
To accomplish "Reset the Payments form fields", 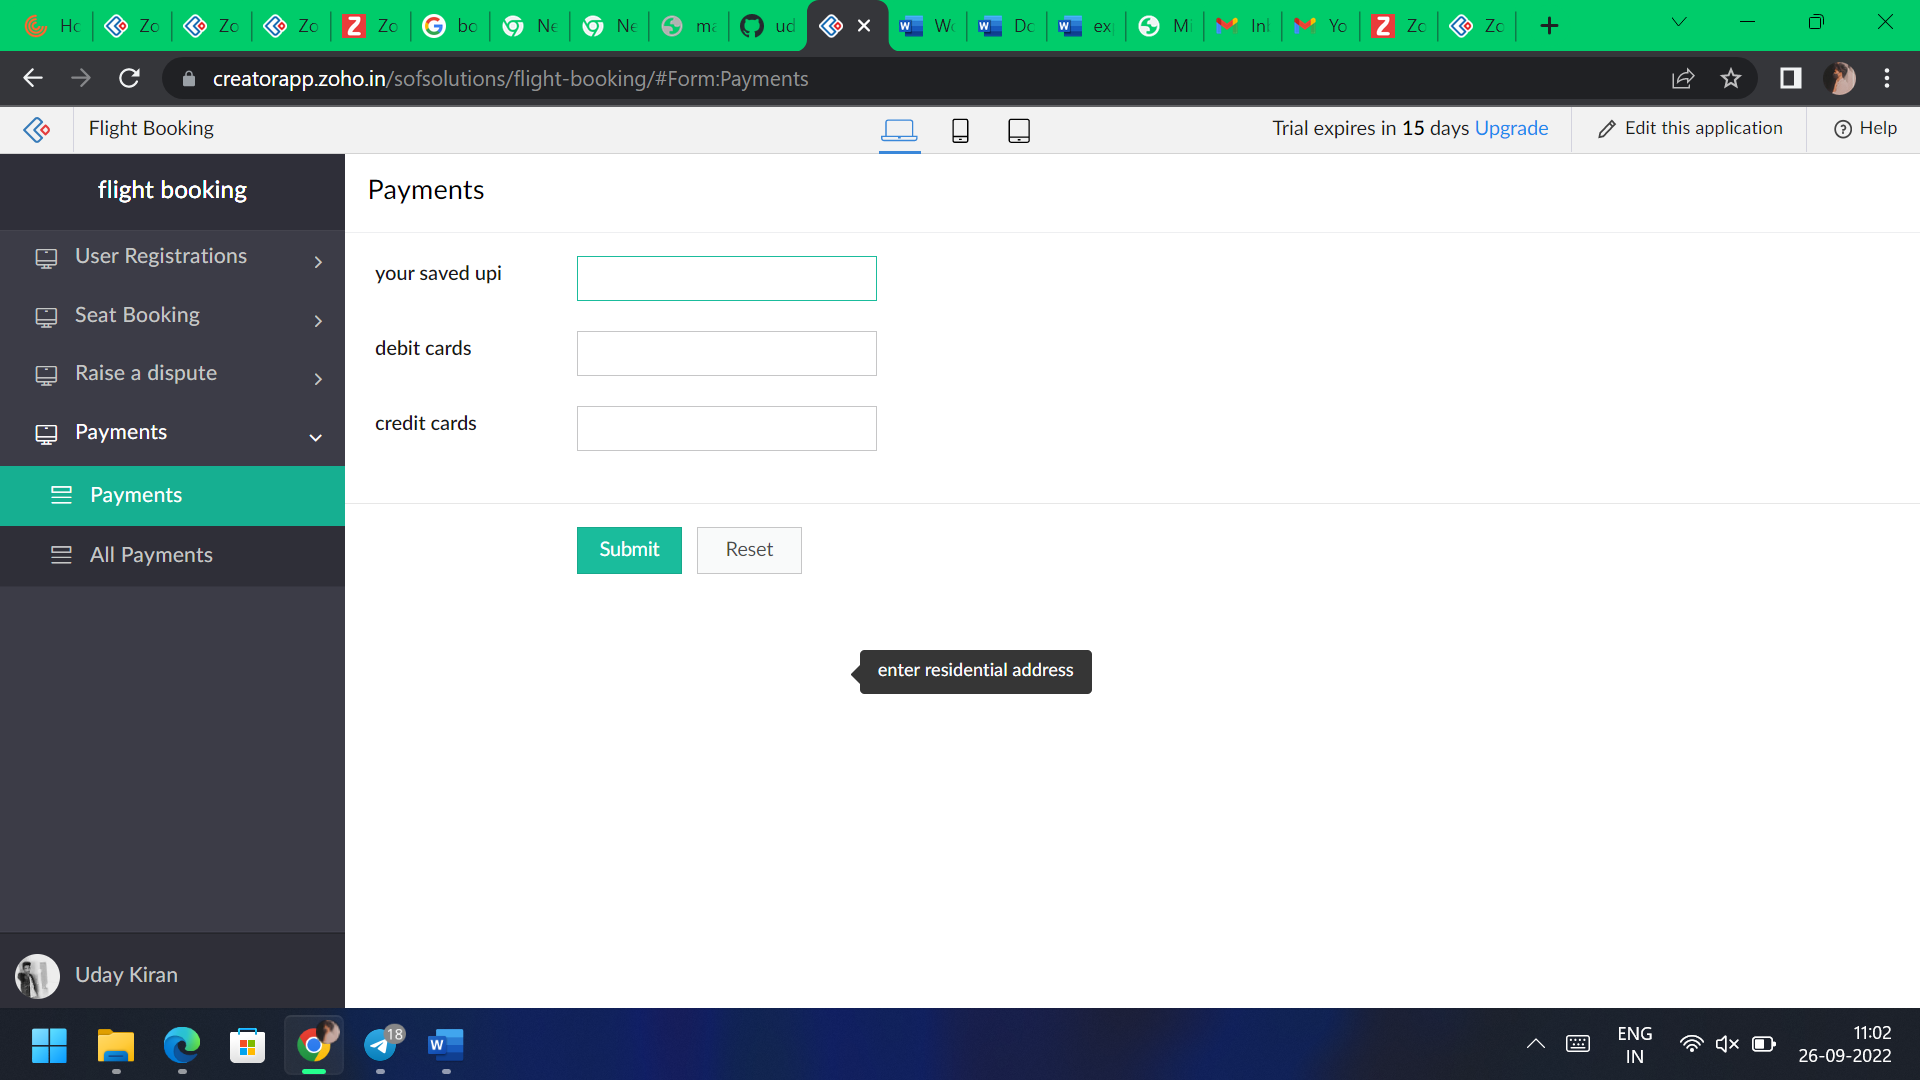I will coord(749,549).
